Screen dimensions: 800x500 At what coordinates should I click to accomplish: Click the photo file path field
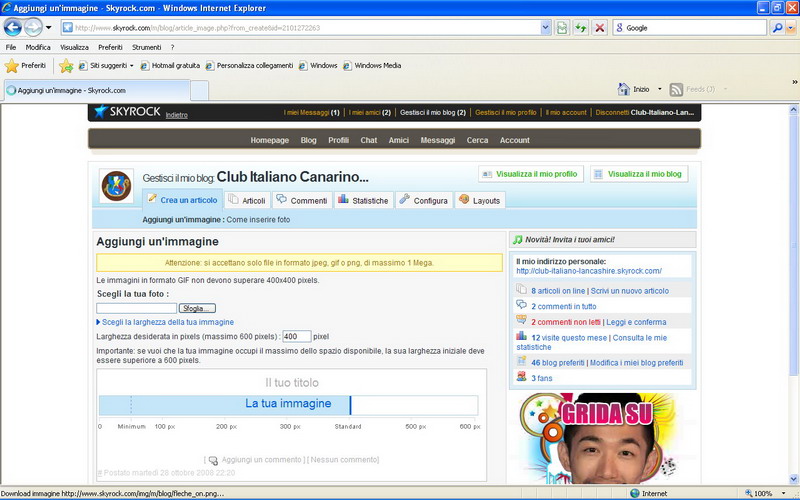pos(137,308)
